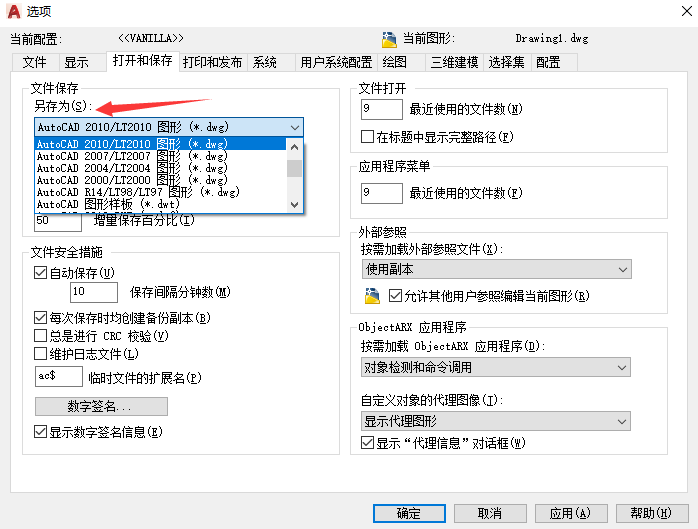Click the 临时文件的扩展名 input field
This screenshot has width=698, height=529.
(59, 376)
